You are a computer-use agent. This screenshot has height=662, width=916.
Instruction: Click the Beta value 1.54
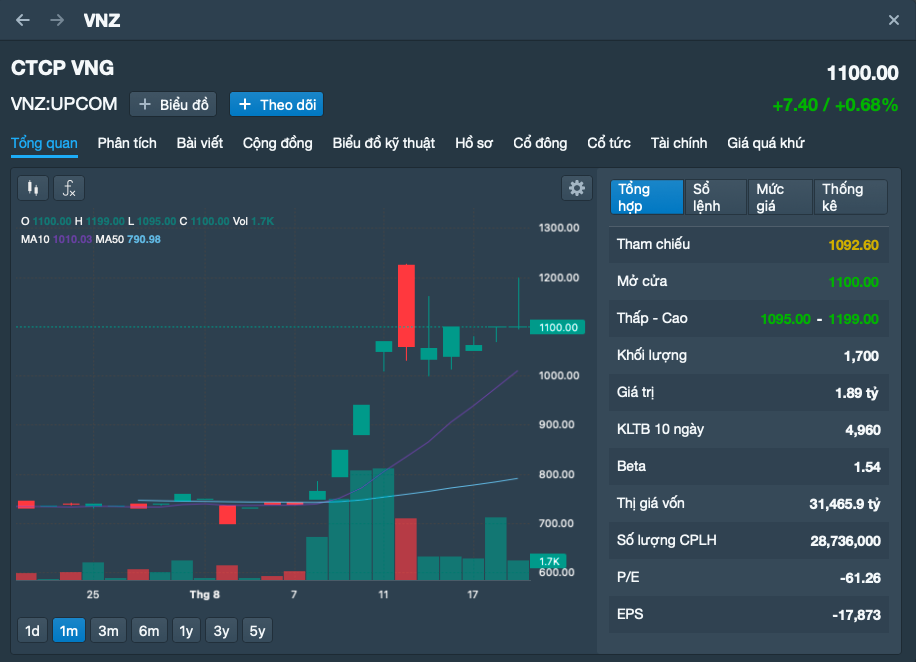(x=867, y=467)
